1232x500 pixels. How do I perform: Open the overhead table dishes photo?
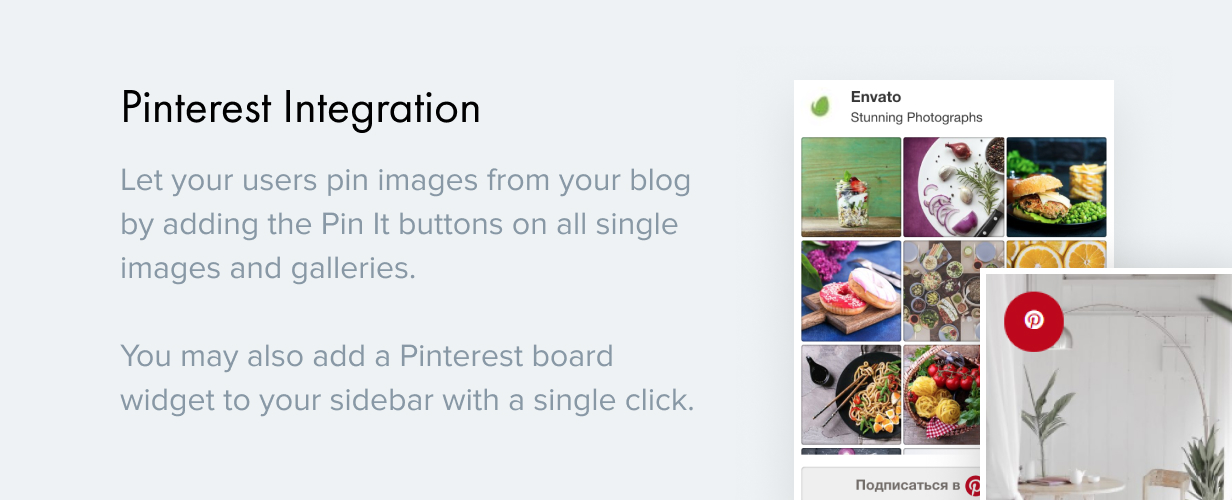point(941,291)
